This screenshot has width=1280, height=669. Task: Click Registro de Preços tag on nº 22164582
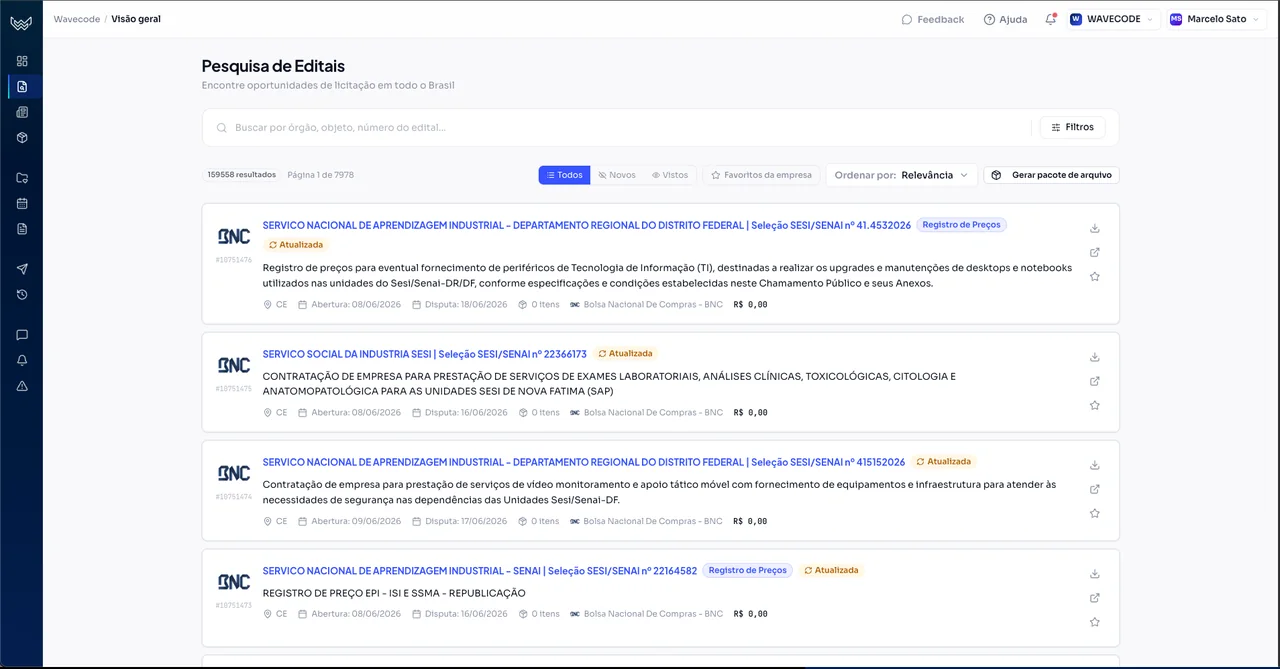(x=747, y=571)
